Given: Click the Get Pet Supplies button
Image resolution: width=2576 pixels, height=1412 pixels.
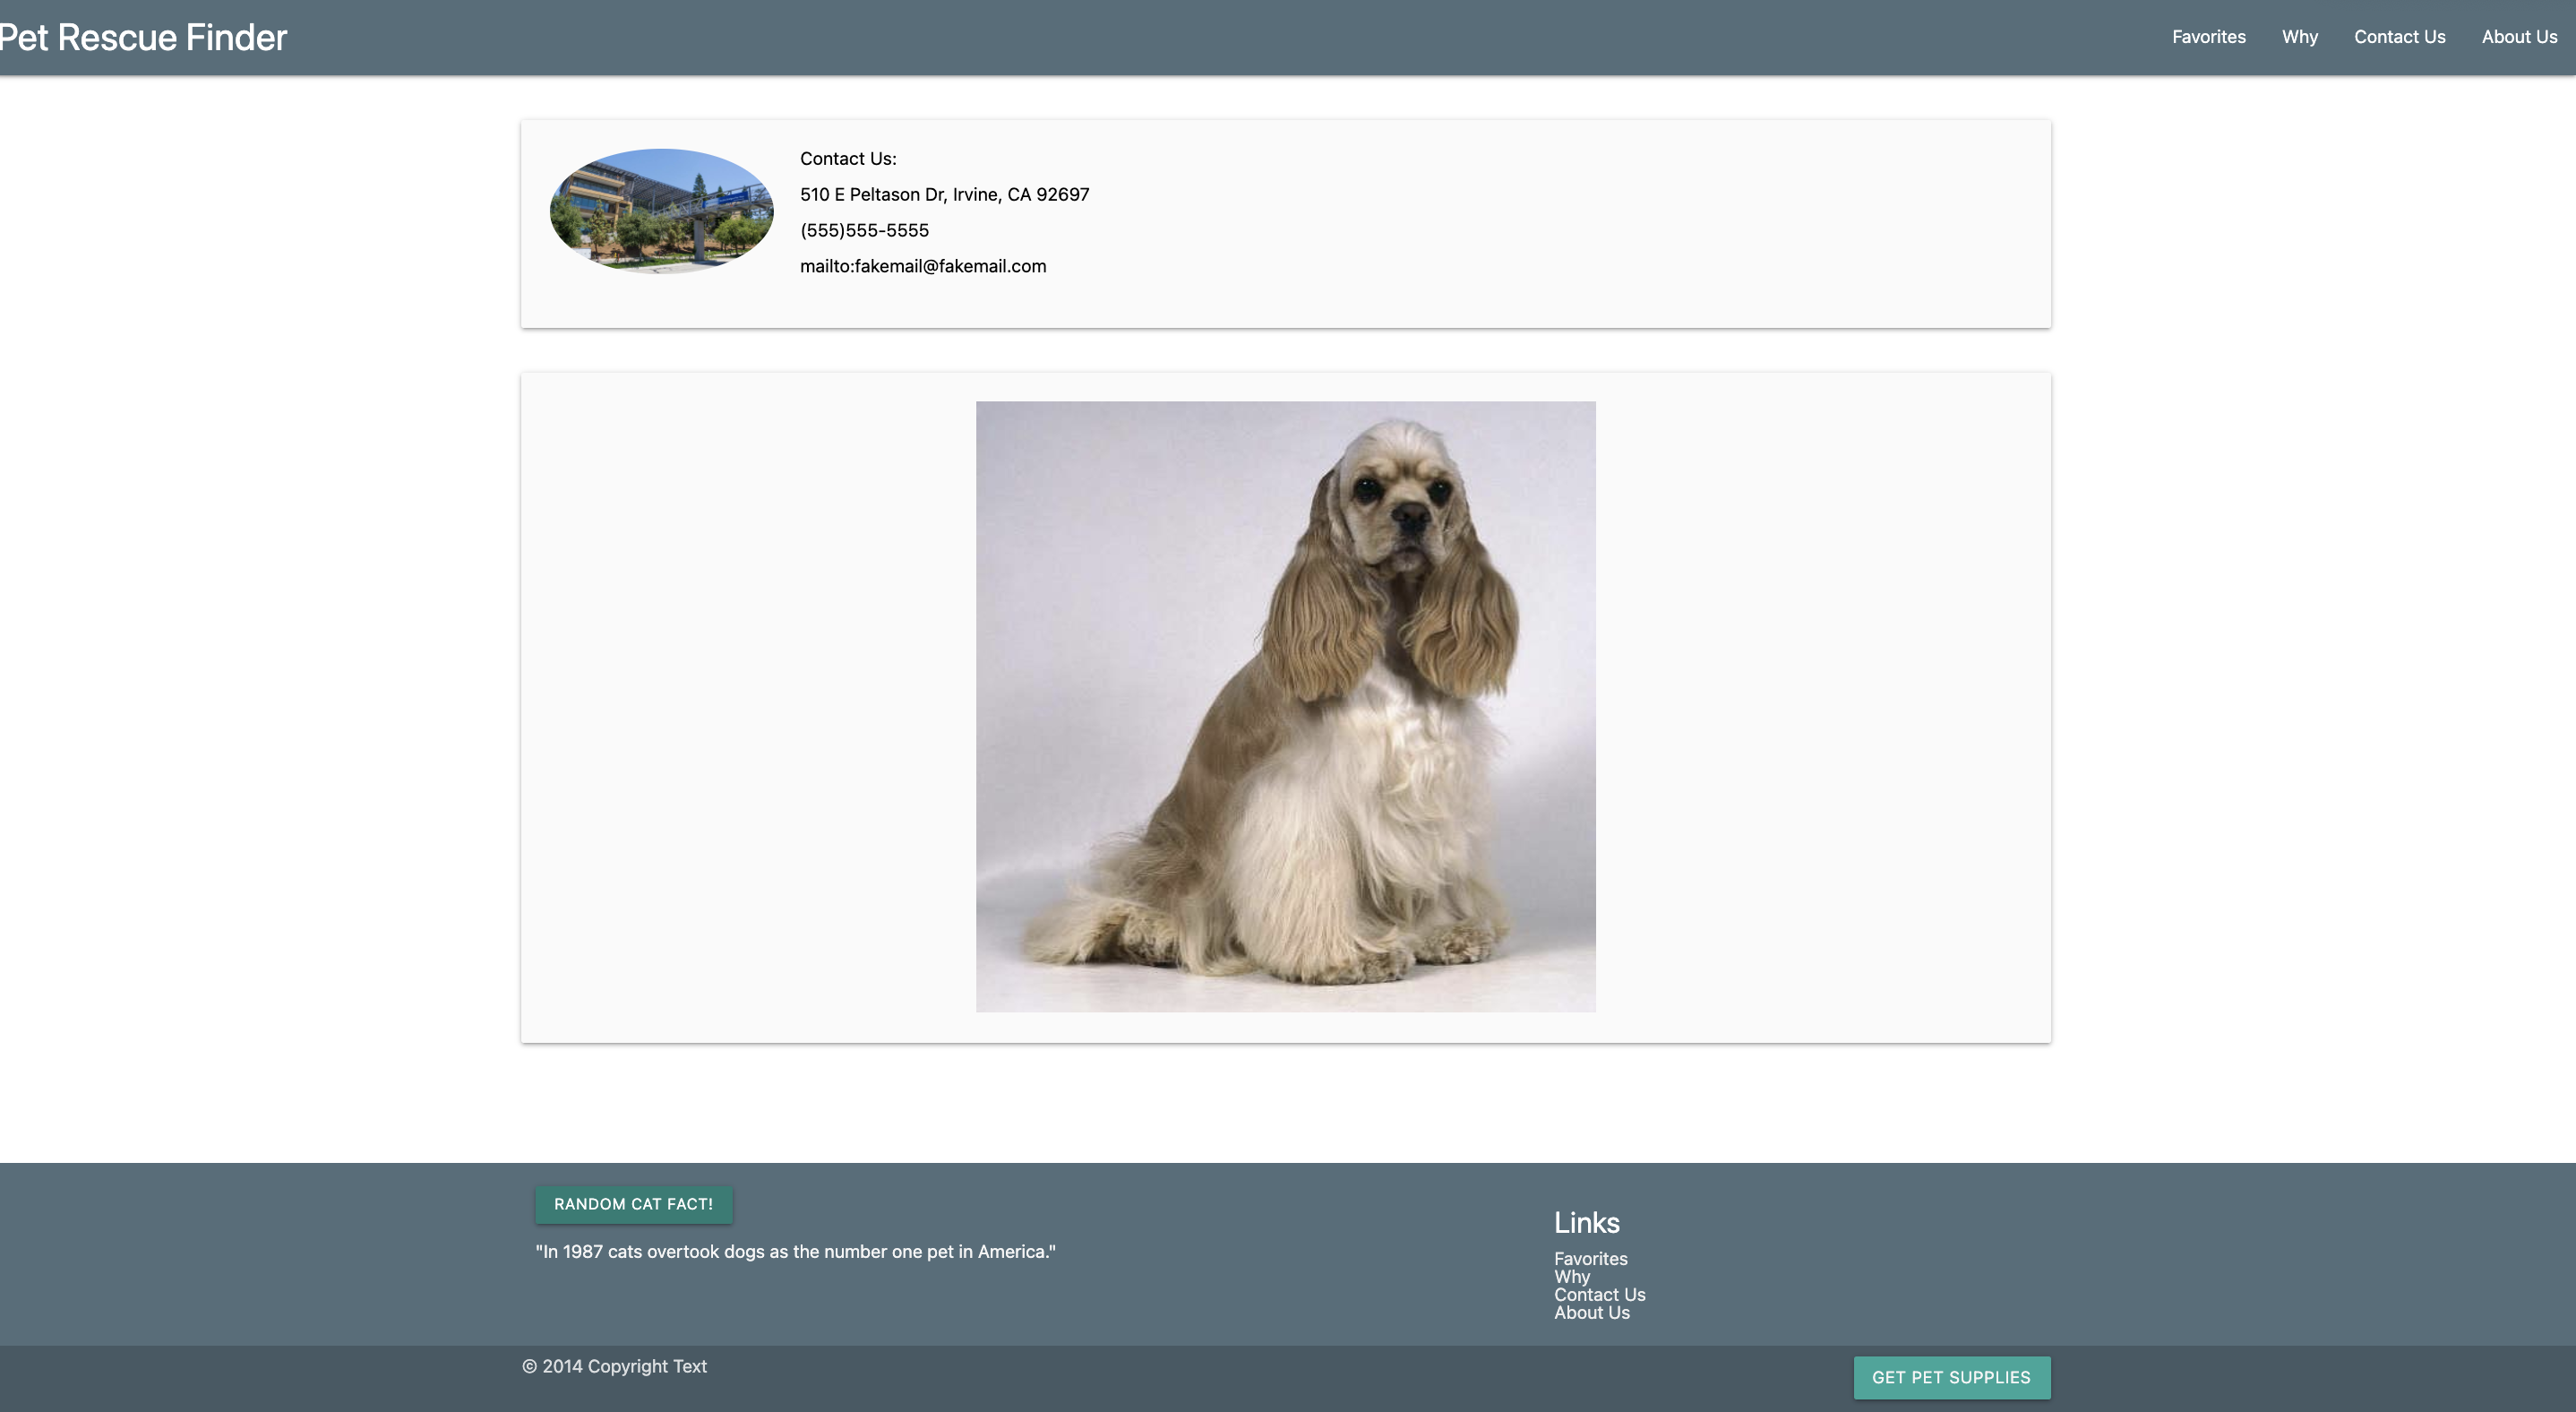Looking at the screenshot, I should click(x=1951, y=1377).
